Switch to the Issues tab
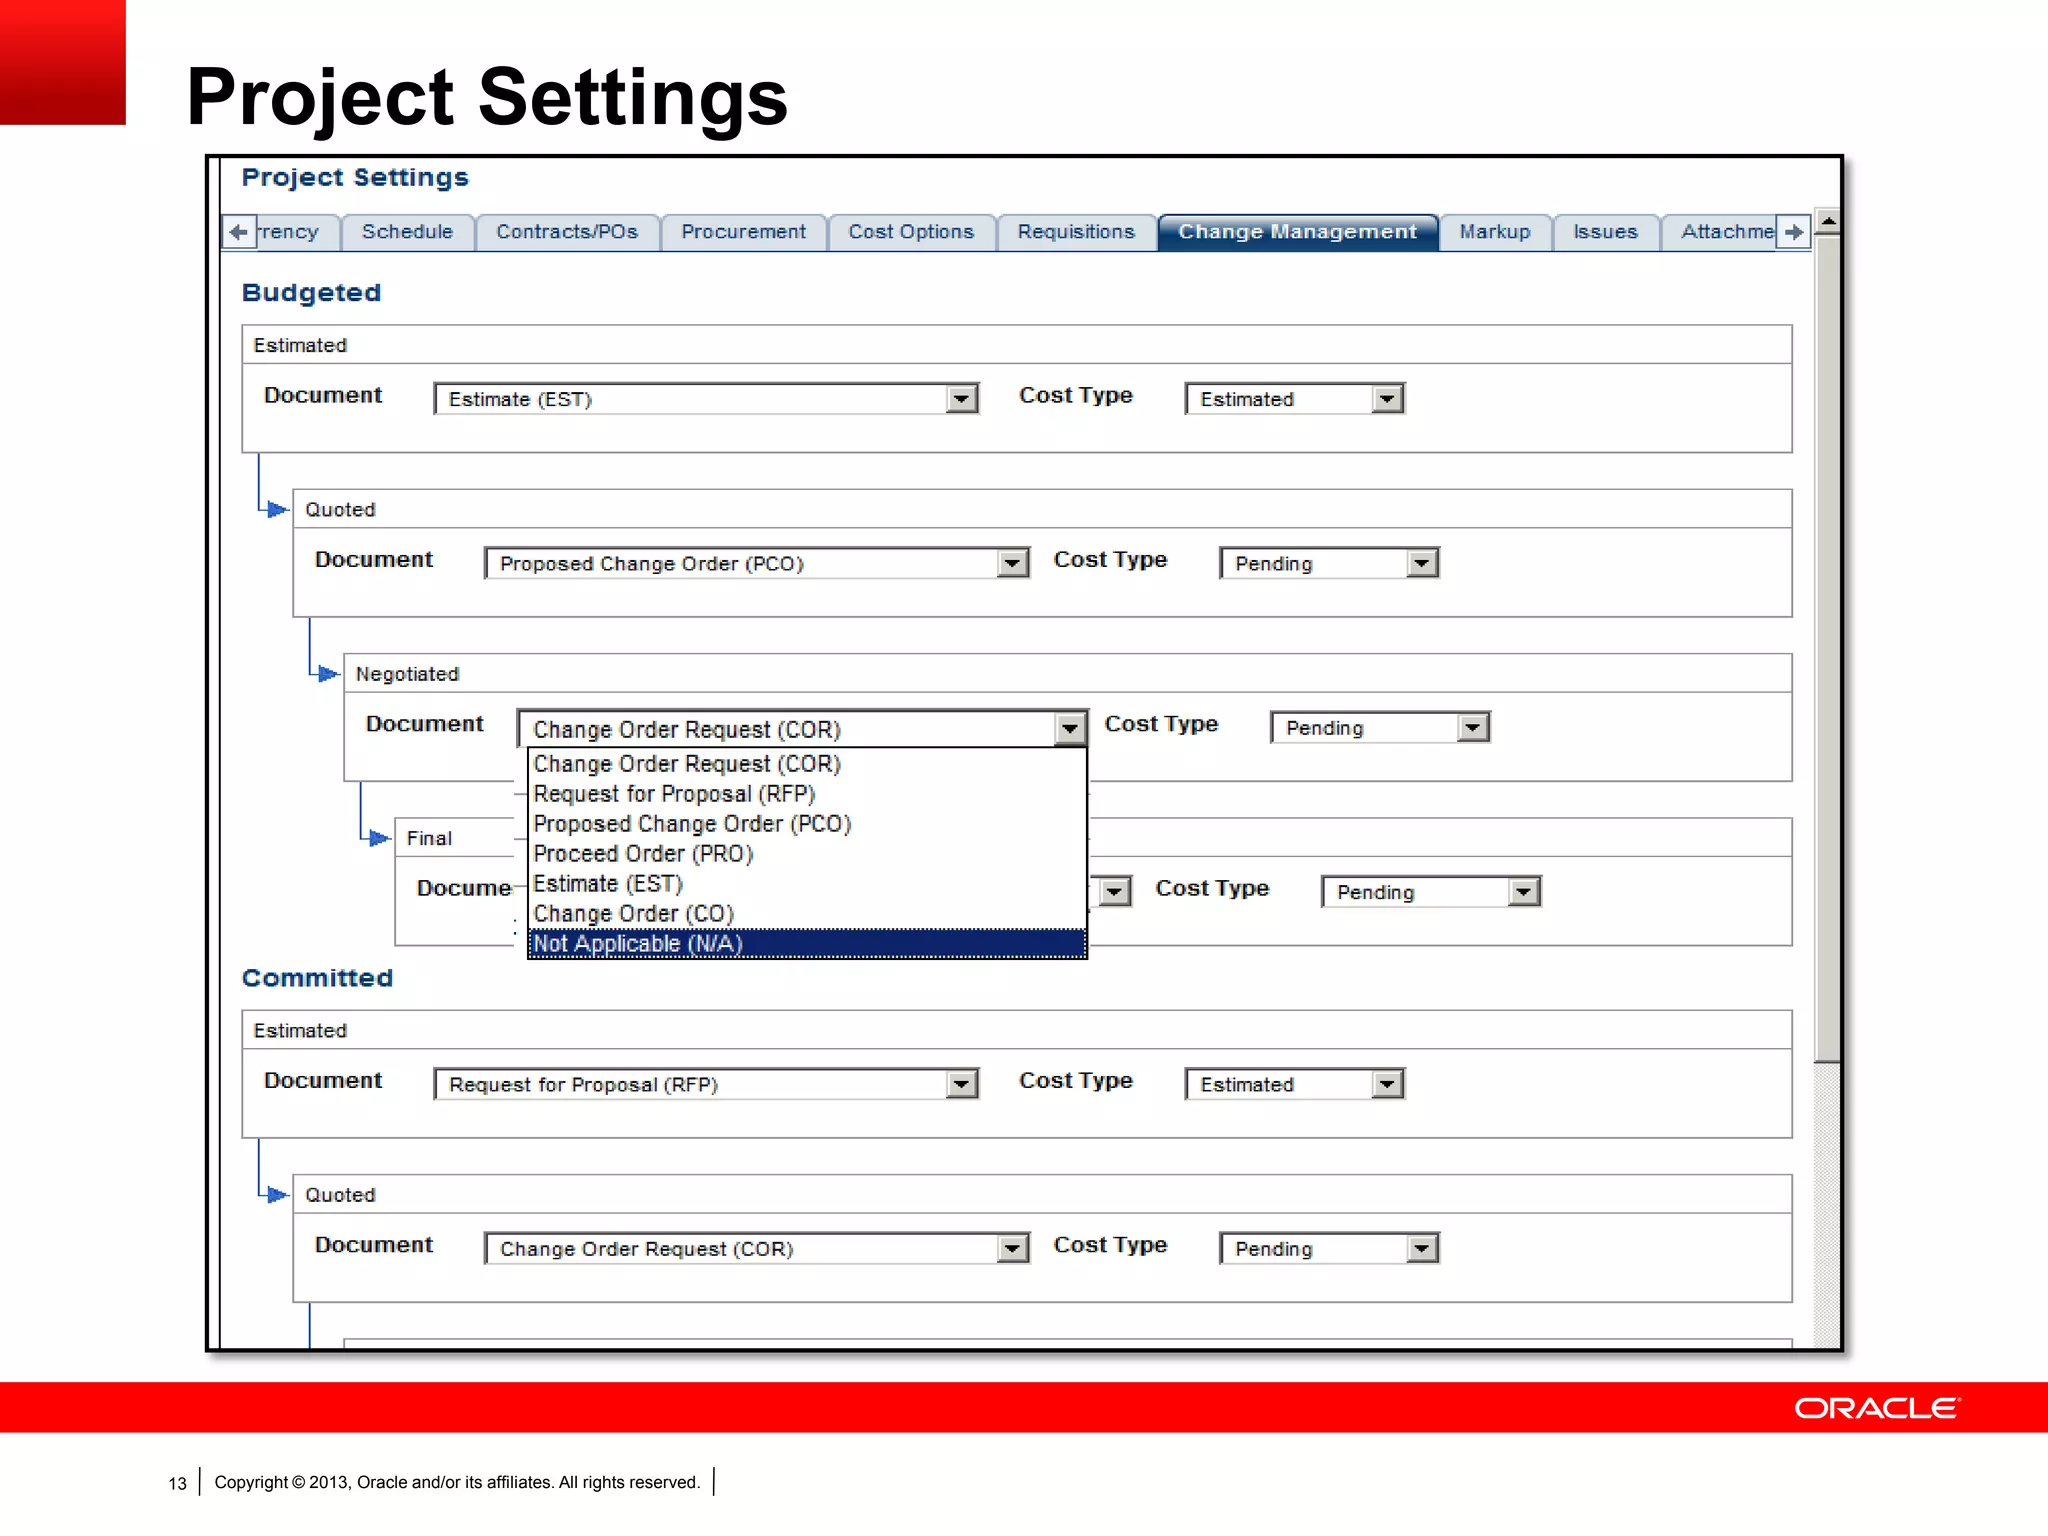Screen dimensions: 2048x1536 pos(1605,232)
